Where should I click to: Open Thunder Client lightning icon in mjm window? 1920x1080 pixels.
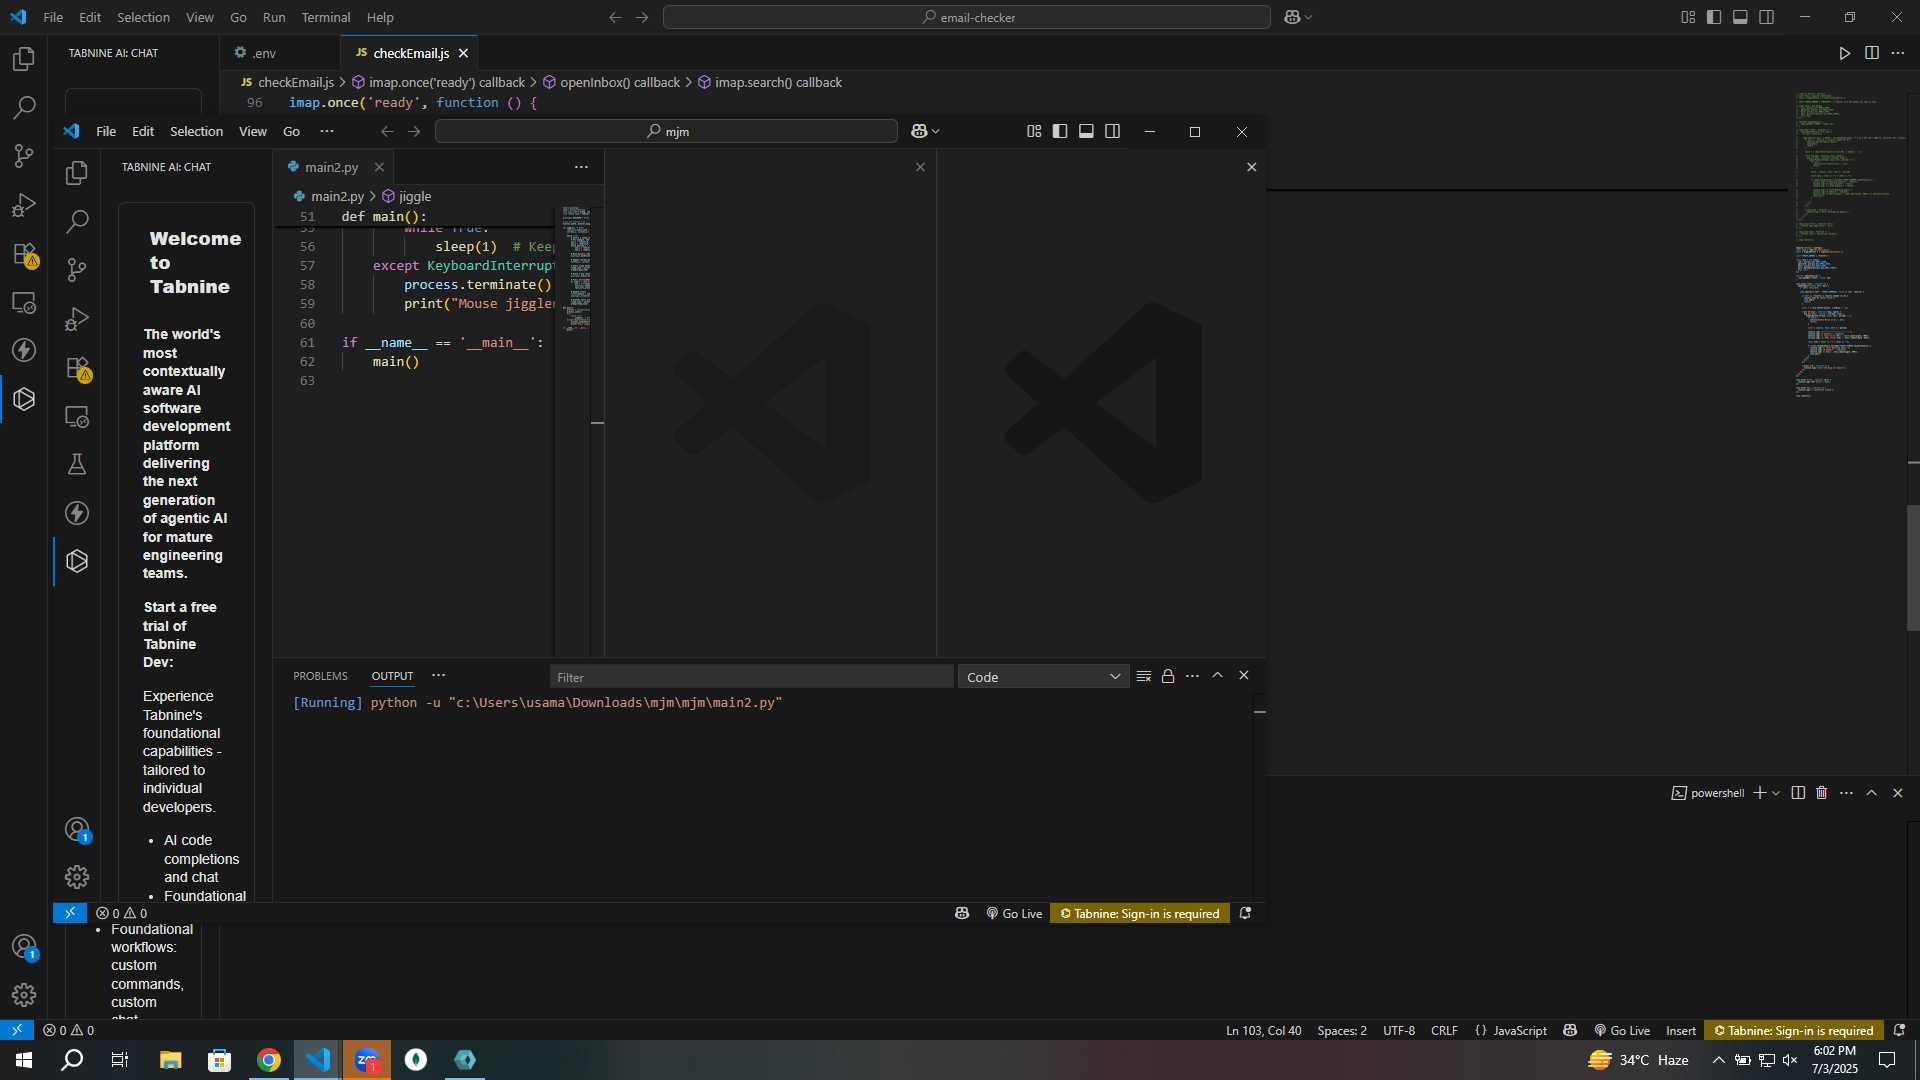point(77,513)
